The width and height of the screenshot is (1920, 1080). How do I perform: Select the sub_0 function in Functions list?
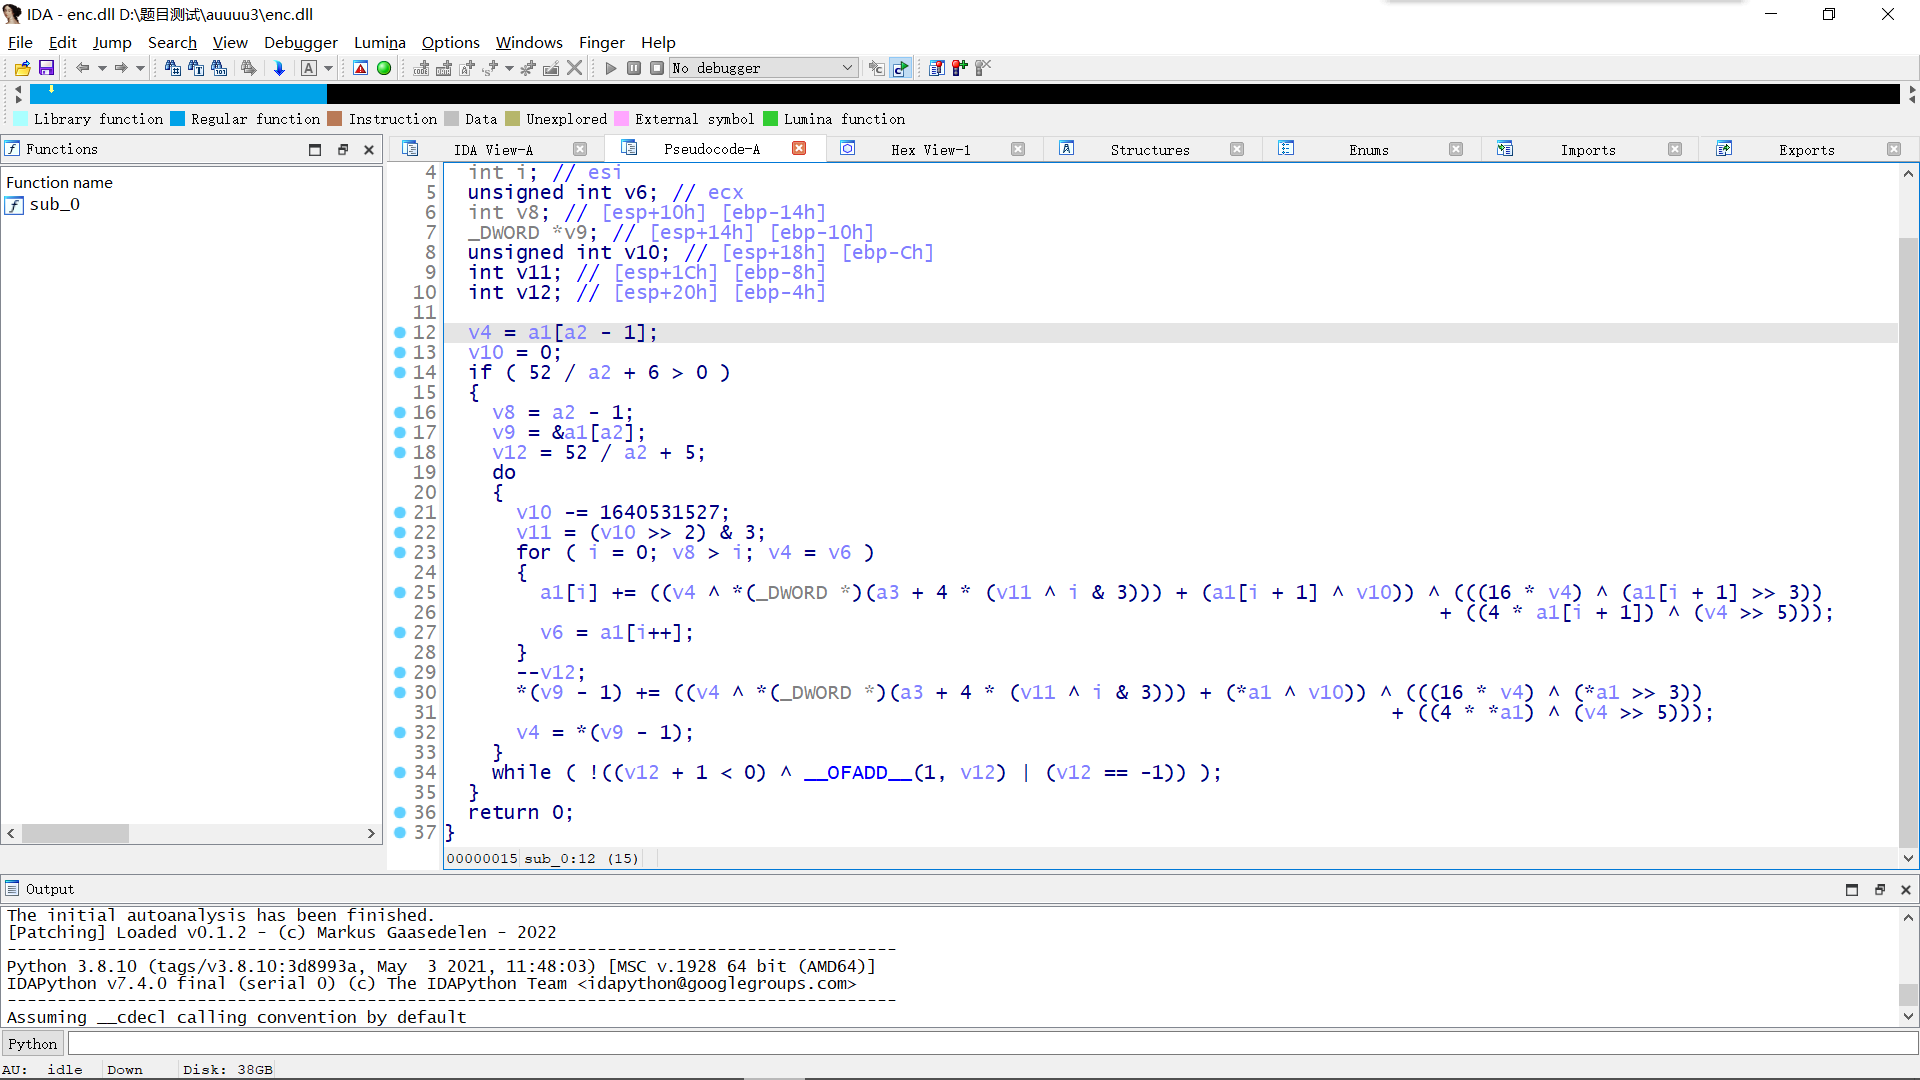tap(55, 204)
